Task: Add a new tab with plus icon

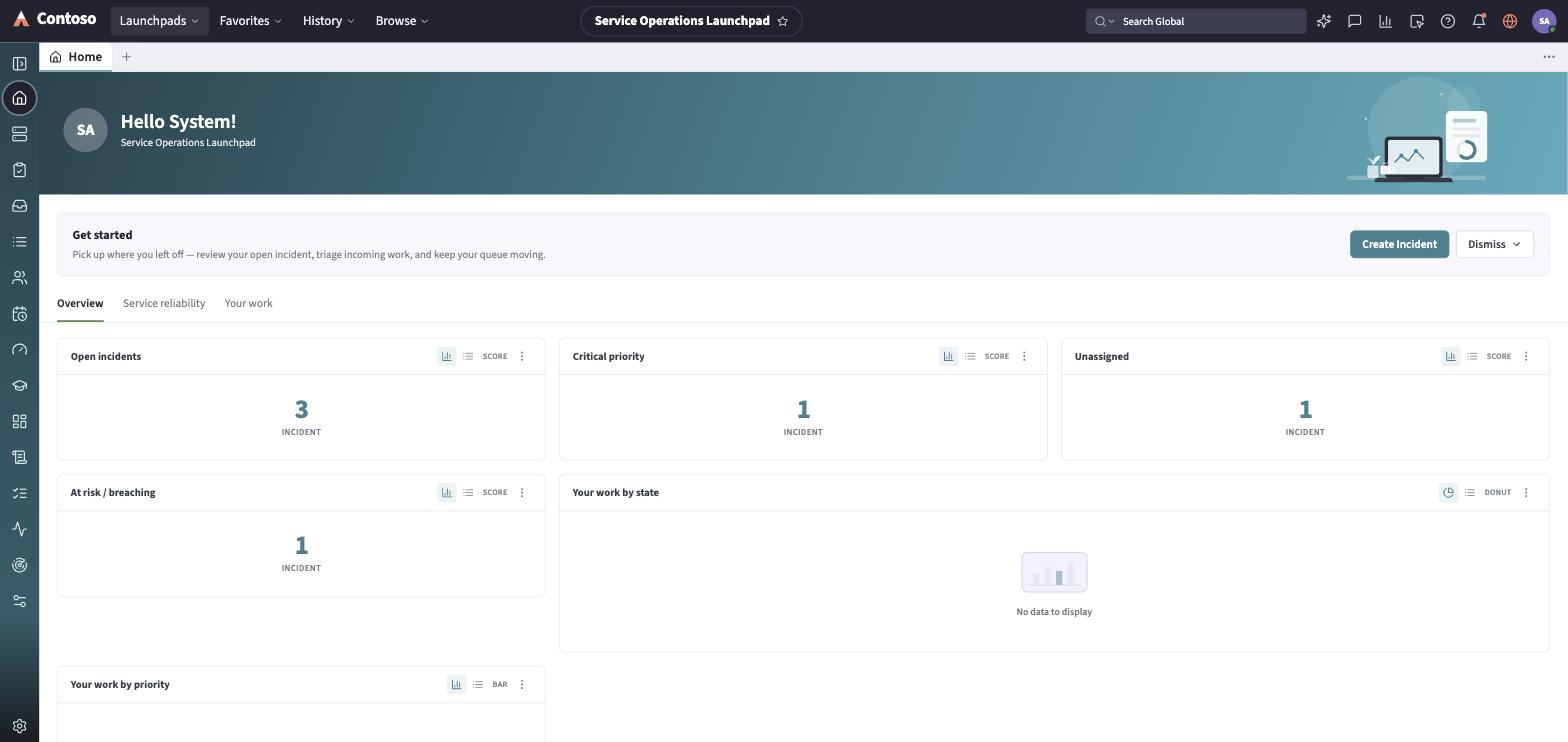Action: click(x=126, y=57)
